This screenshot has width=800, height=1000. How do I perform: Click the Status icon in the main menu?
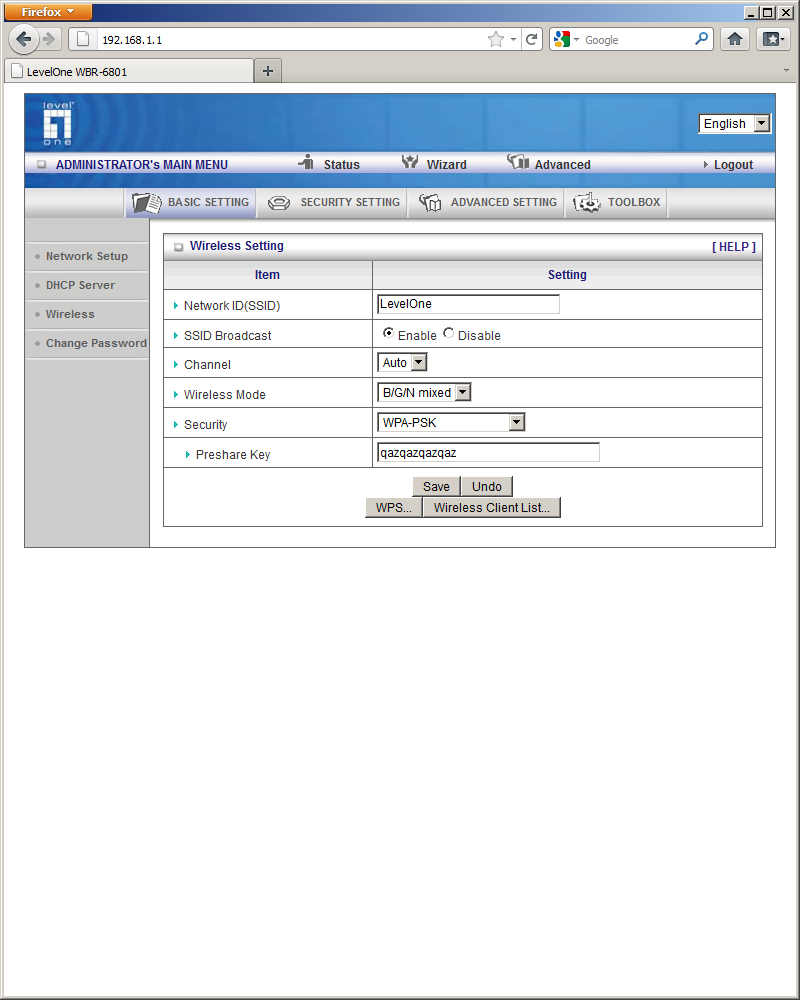point(306,163)
